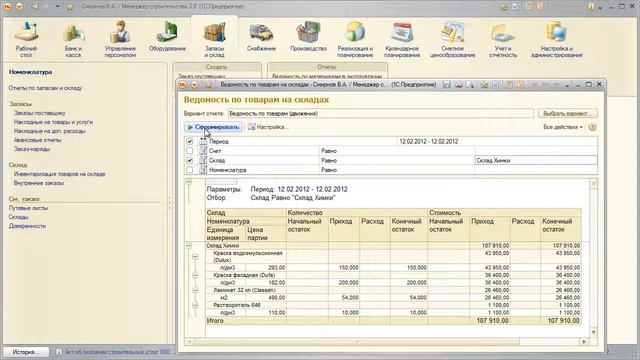Open Накладные на товары и услуги
Viewport: 640px width, 360px height.
[53, 122]
